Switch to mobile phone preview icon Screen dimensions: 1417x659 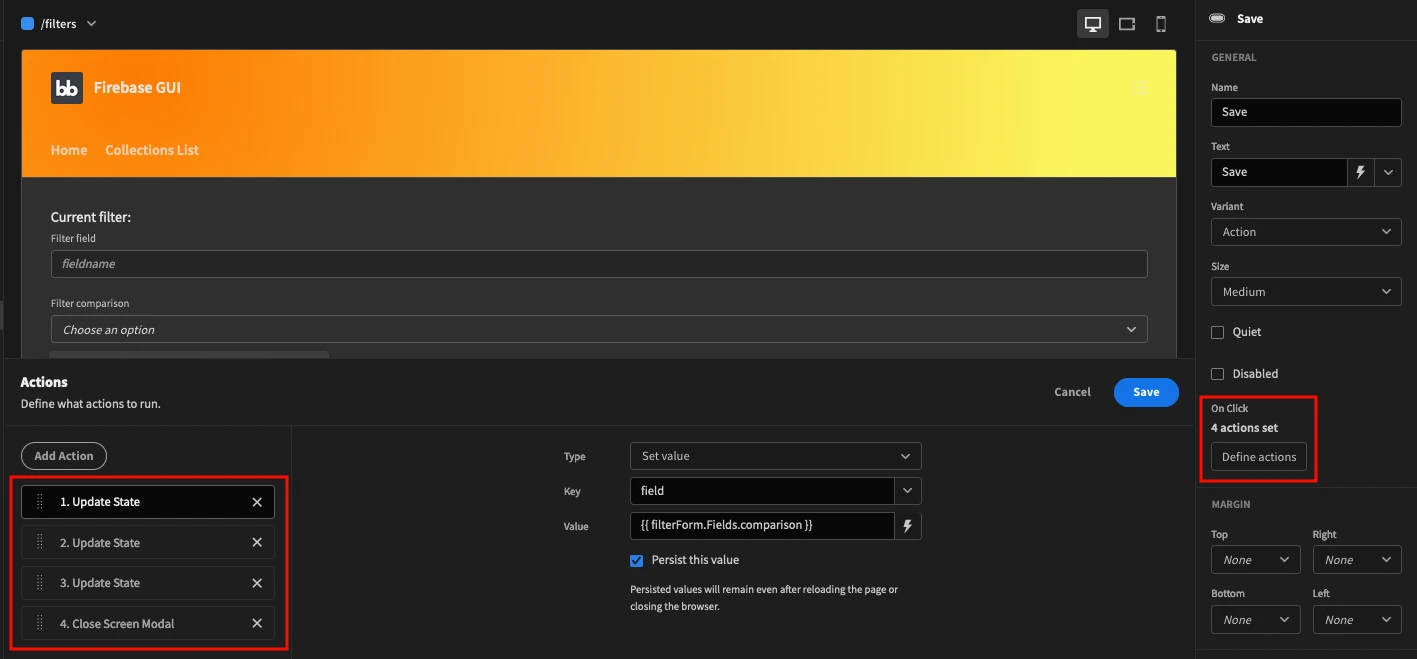coord(1161,24)
